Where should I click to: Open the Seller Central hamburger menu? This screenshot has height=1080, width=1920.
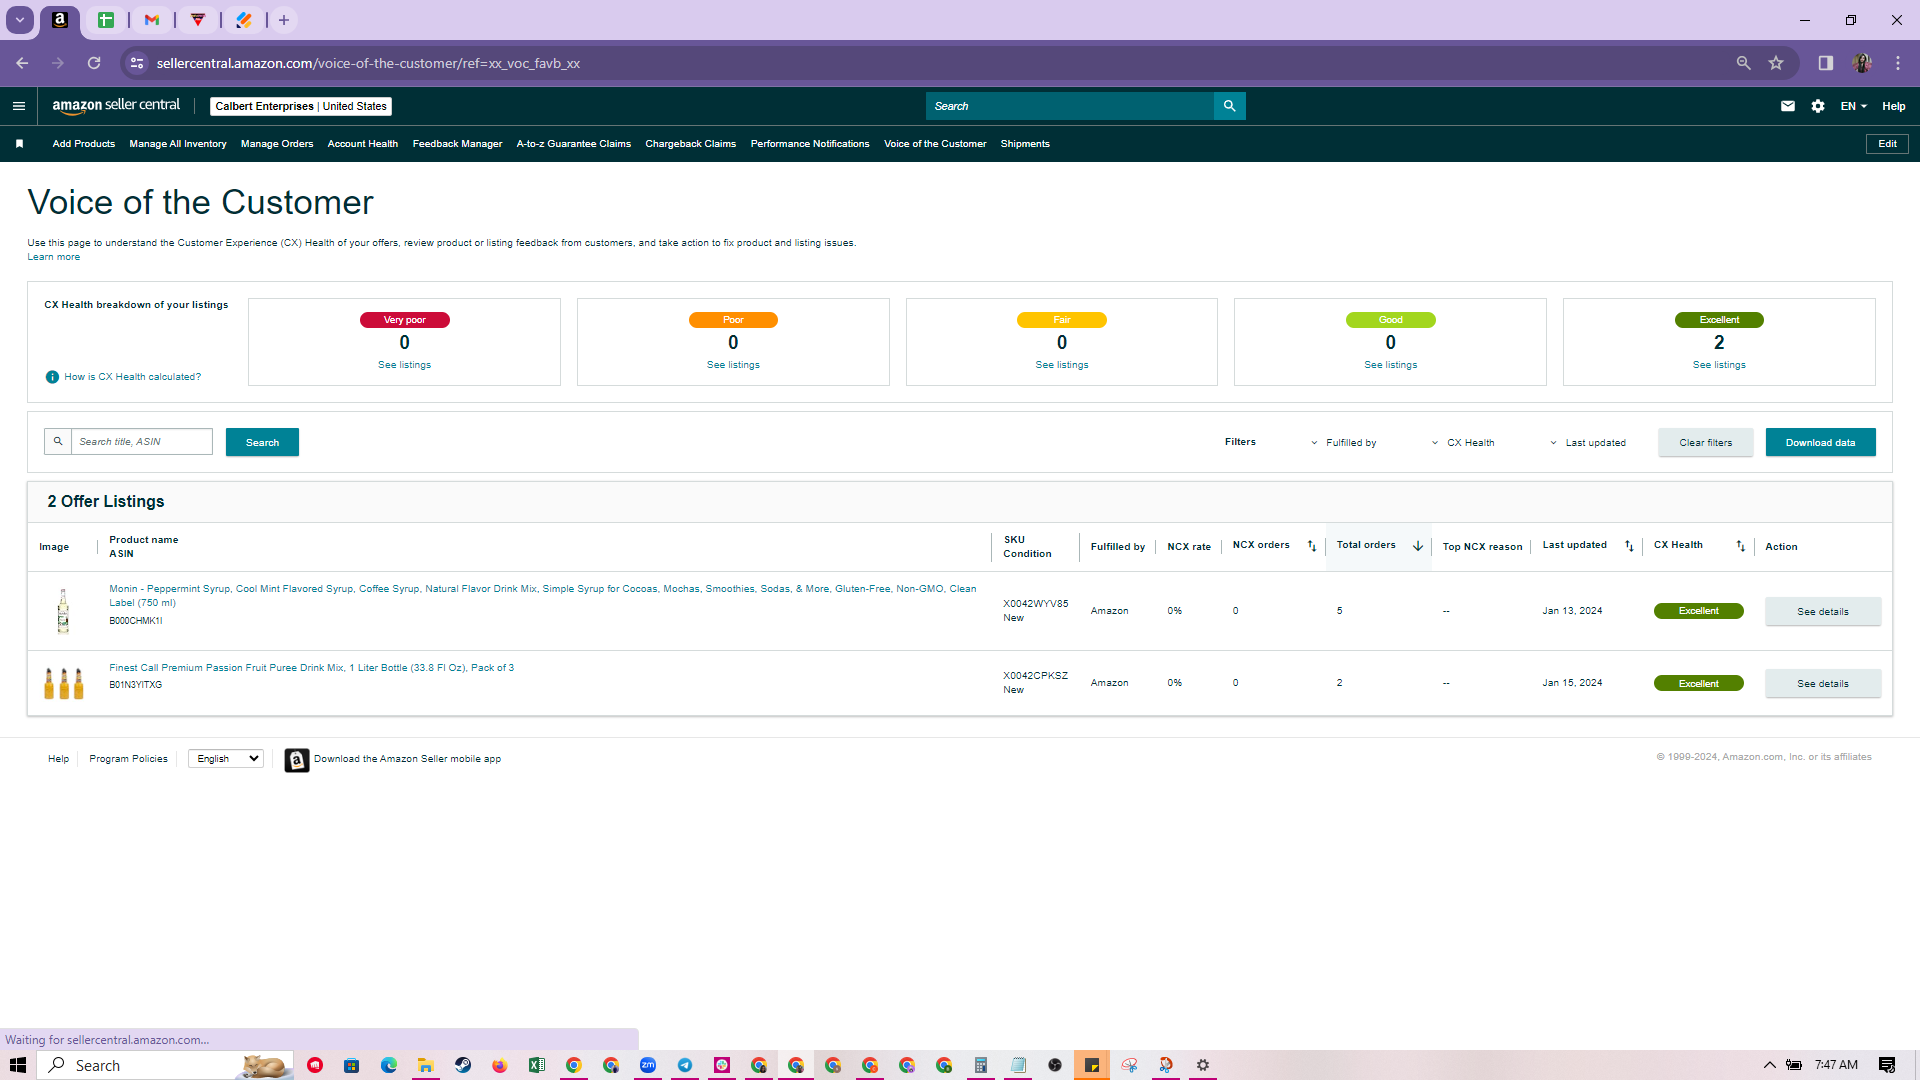coord(18,106)
